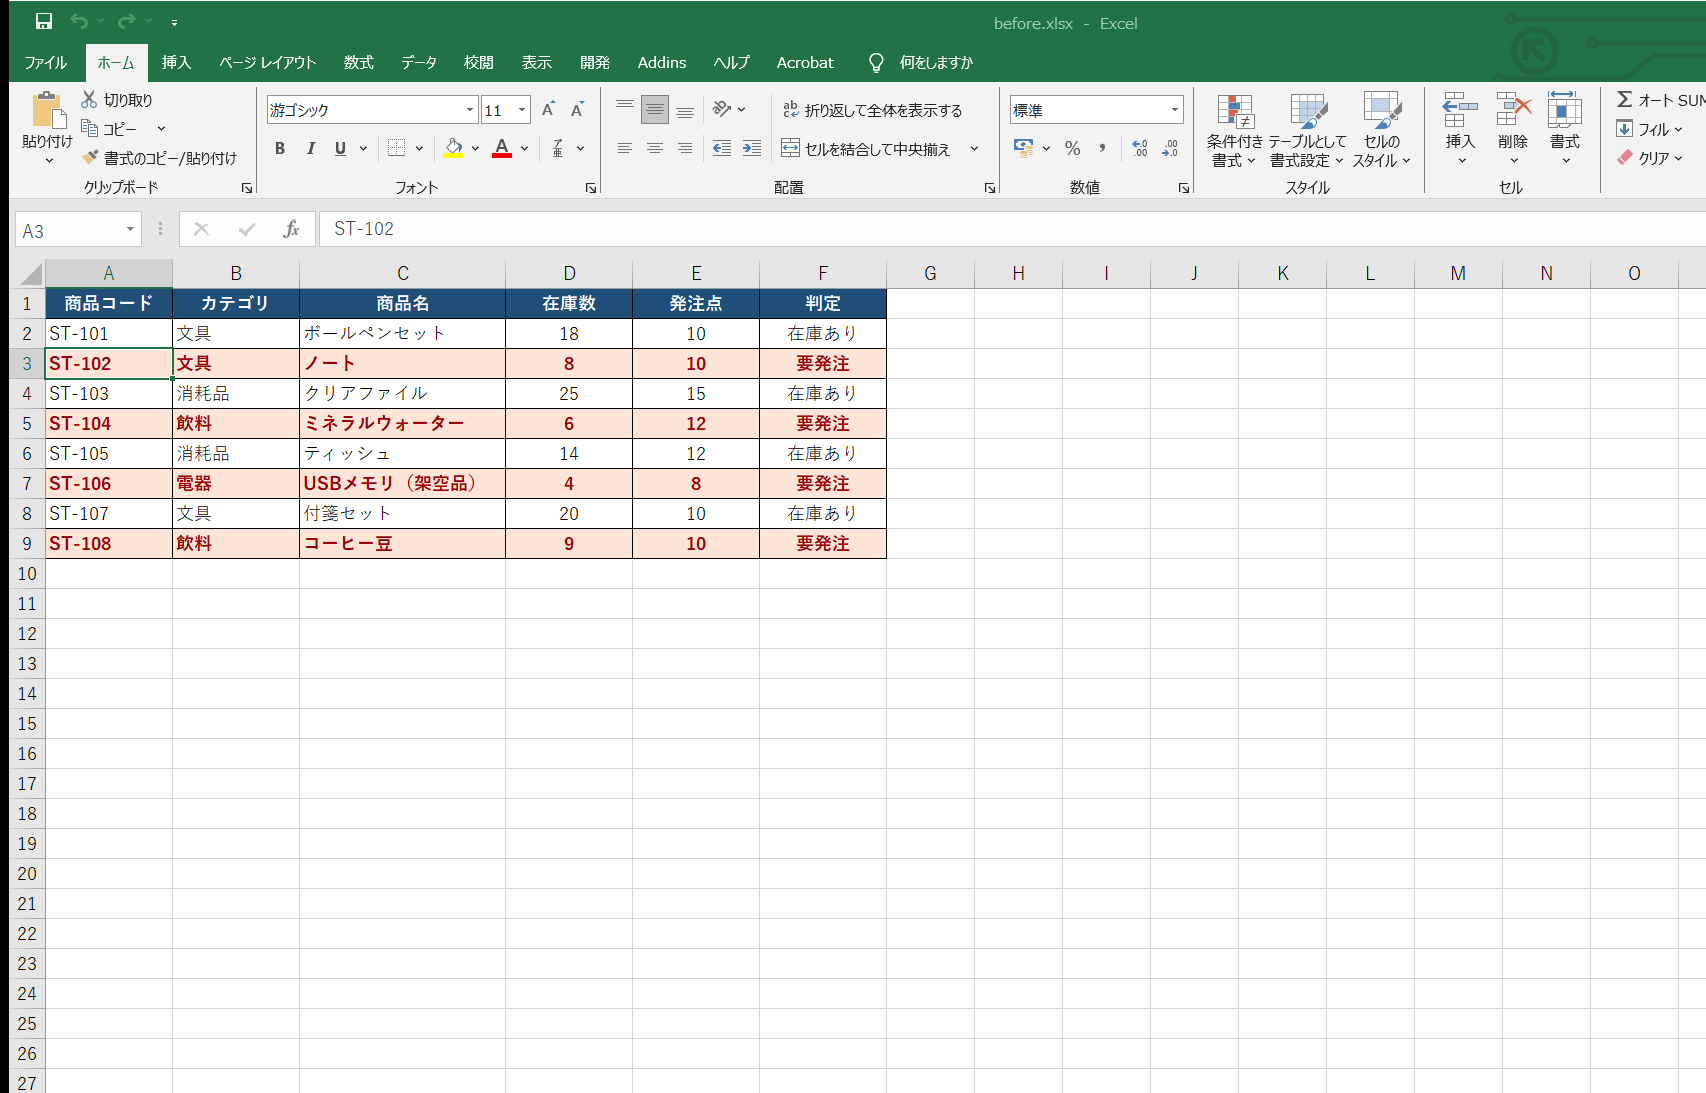Screen dimensions: 1706x1093
Task: Switch to the 挿入 ribbon tab
Action: (x=176, y=62)
